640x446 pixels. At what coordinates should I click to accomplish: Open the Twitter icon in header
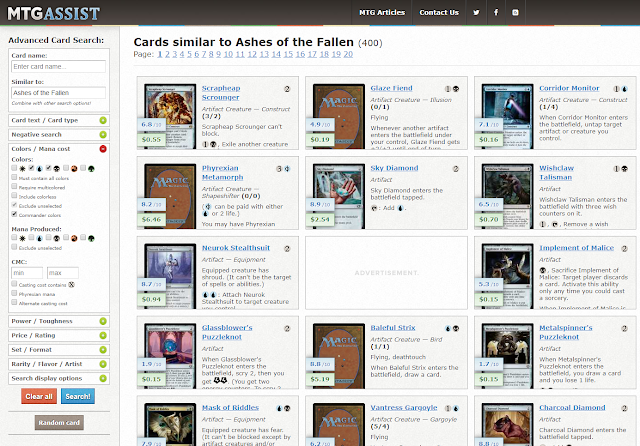[x=476, y=13]
